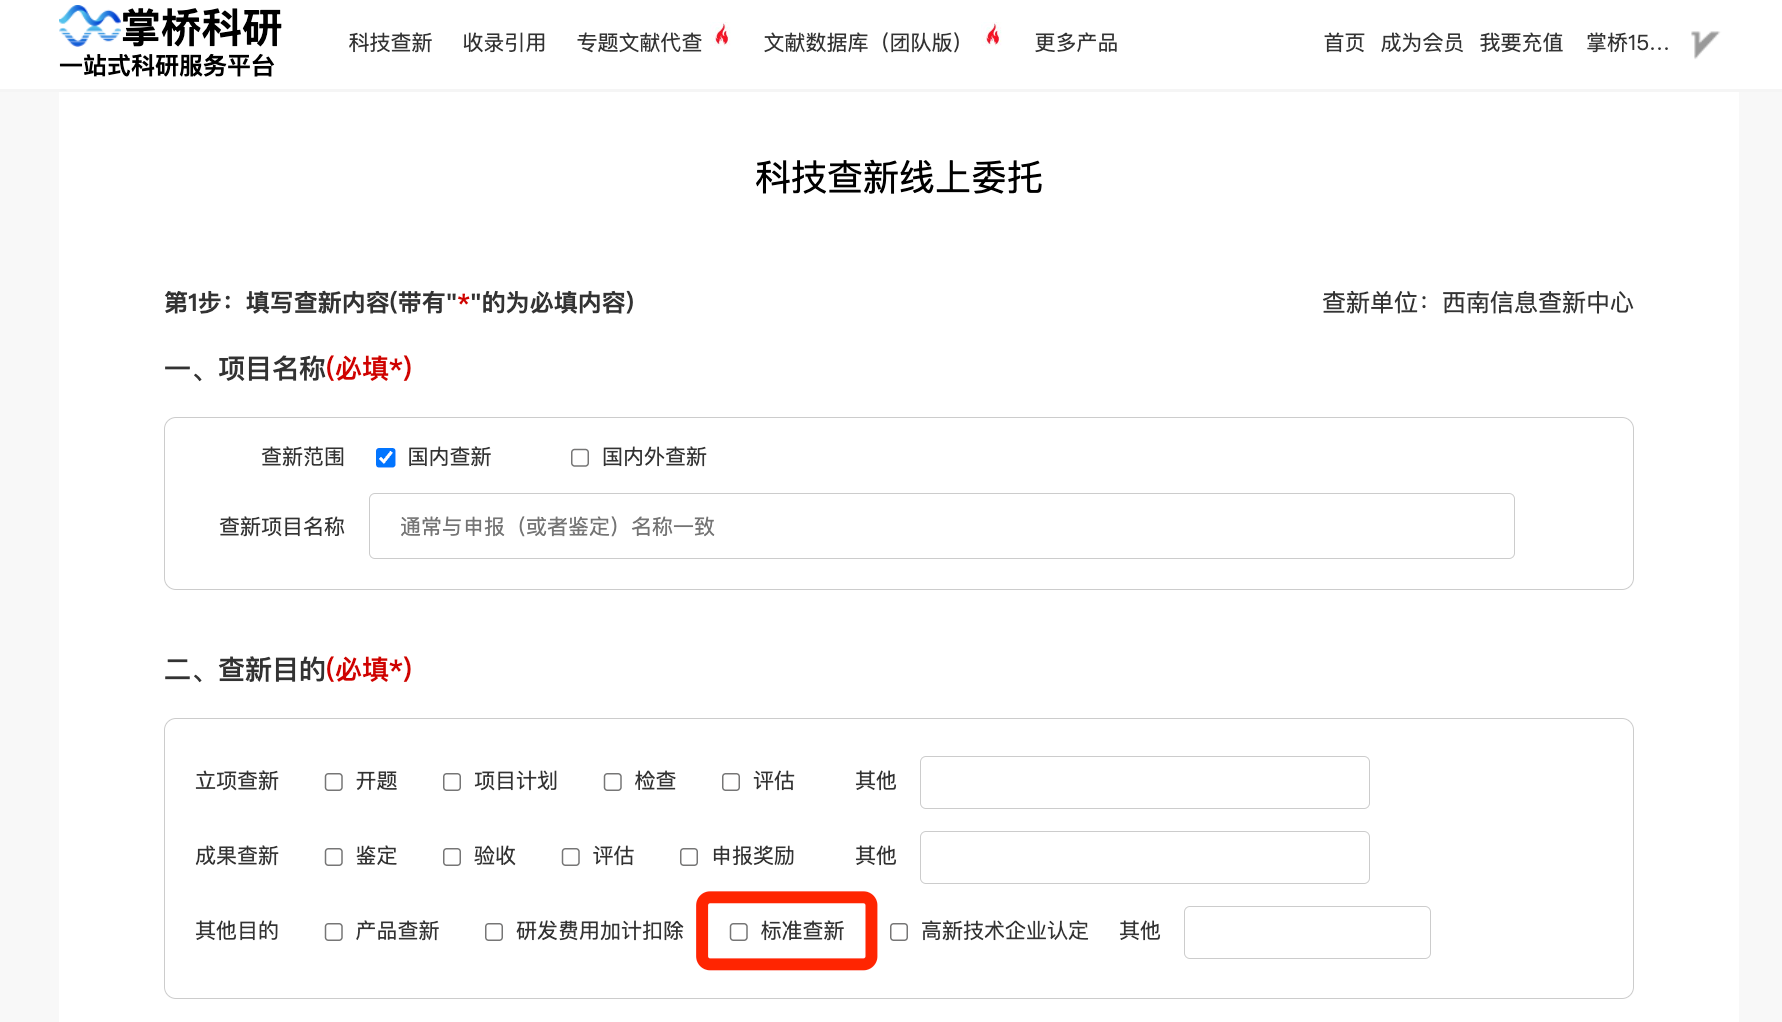Image resolution: width=1782 pixels, height=1022 pixels.
Task: Click the 查新单位：西南信息查新中心 text
Action: [1477, 303]
